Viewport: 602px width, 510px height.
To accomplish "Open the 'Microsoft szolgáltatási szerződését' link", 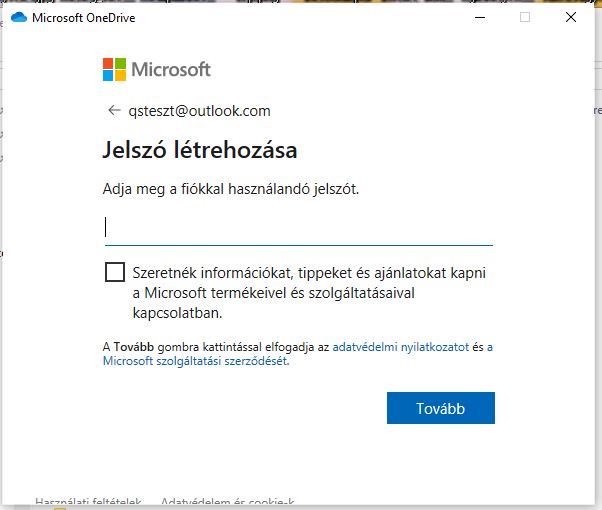I will pyautogui.click(x=196, y=362).
